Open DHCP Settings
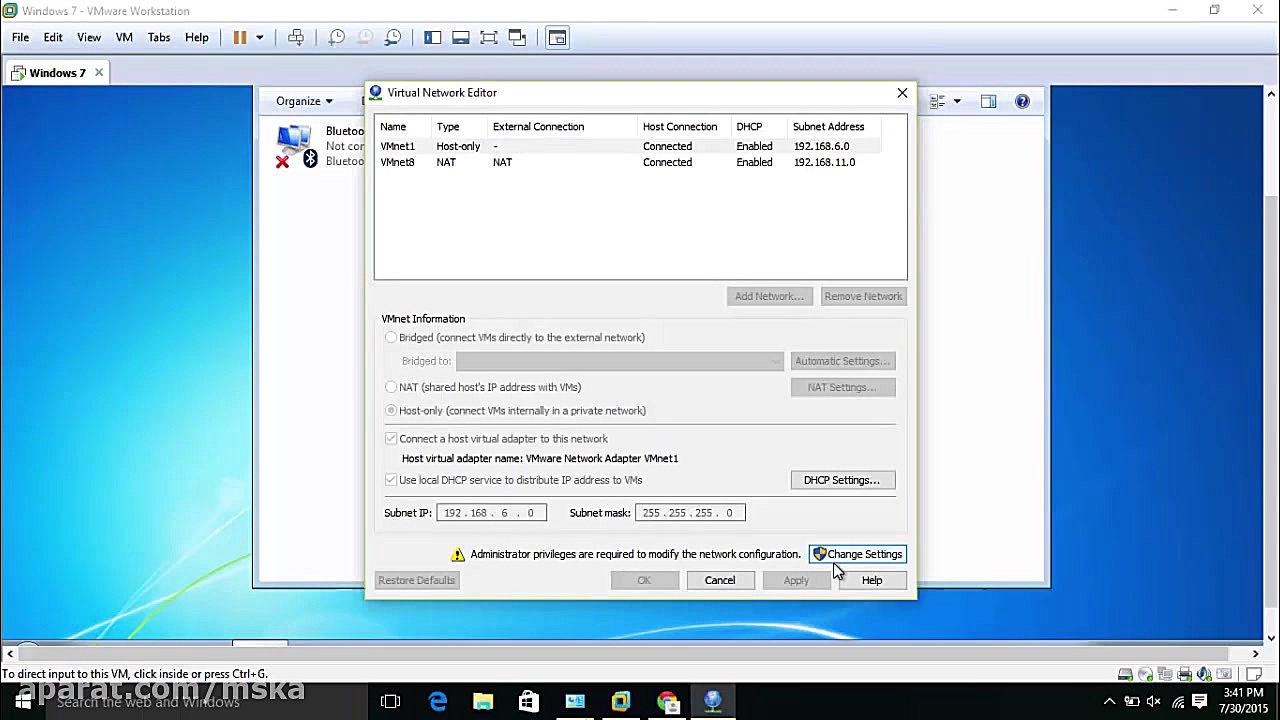This screenshot has height=720, width=1280. 842,480
